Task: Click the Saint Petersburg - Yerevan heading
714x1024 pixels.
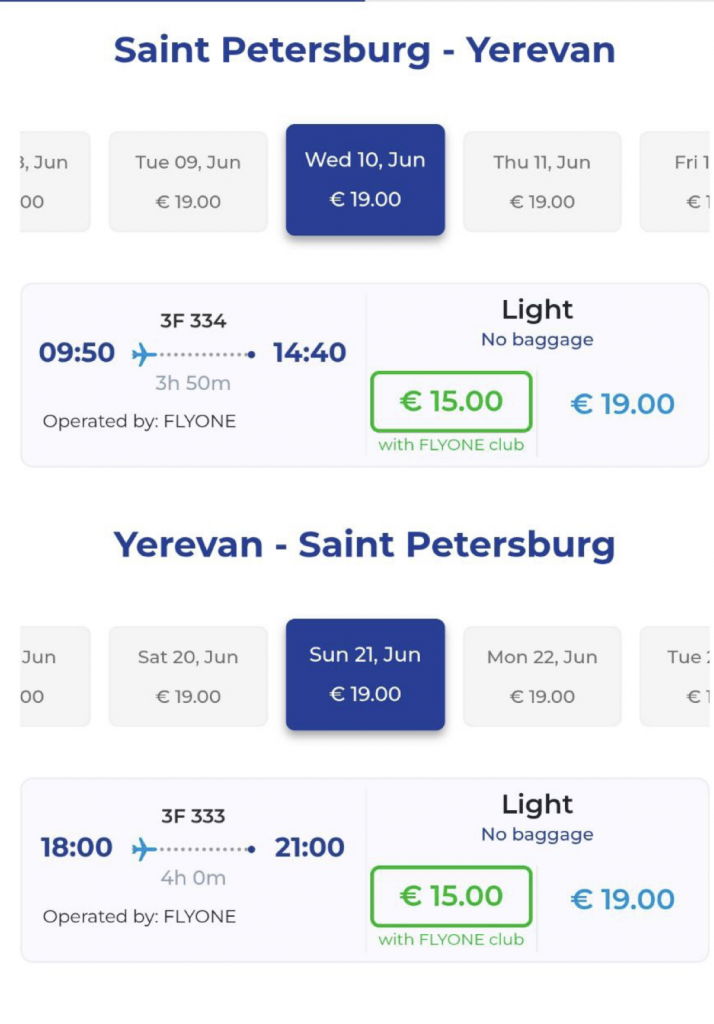Action: [x=364, y=50]
